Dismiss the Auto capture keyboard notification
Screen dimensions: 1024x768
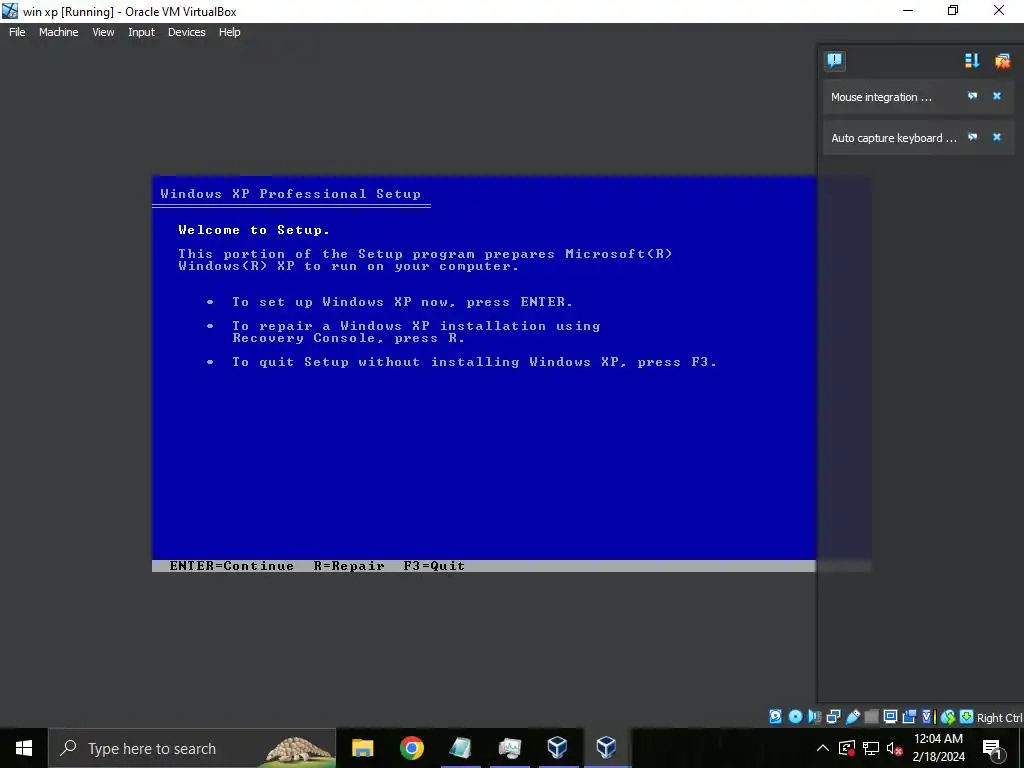point(997,137)
